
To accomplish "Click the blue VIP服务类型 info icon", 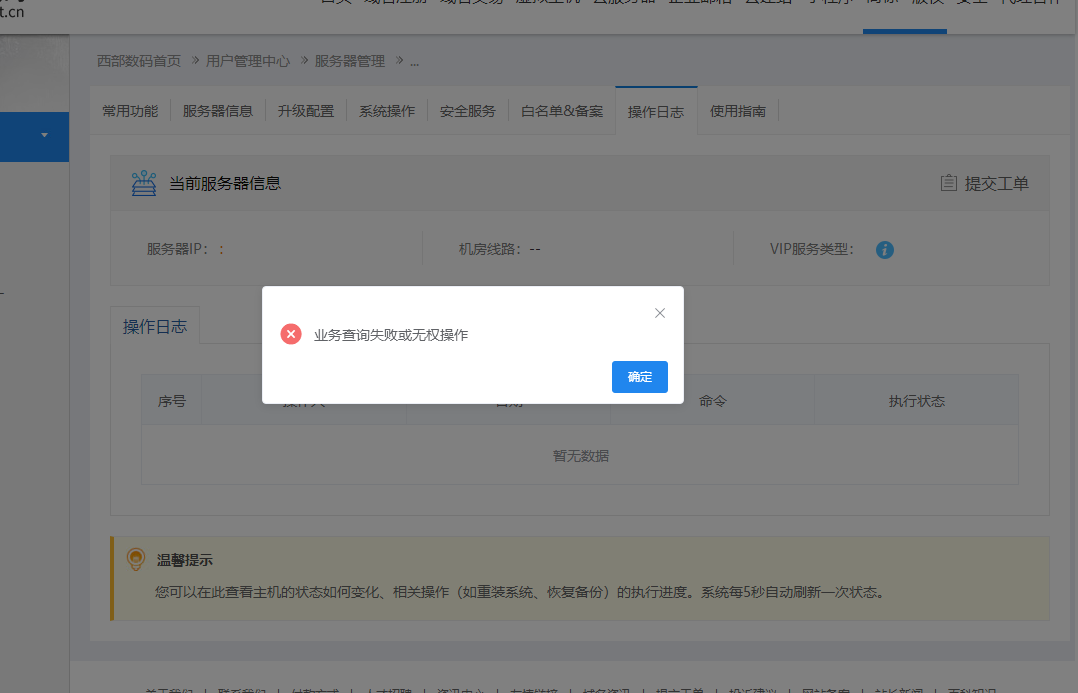I will 884,250.
